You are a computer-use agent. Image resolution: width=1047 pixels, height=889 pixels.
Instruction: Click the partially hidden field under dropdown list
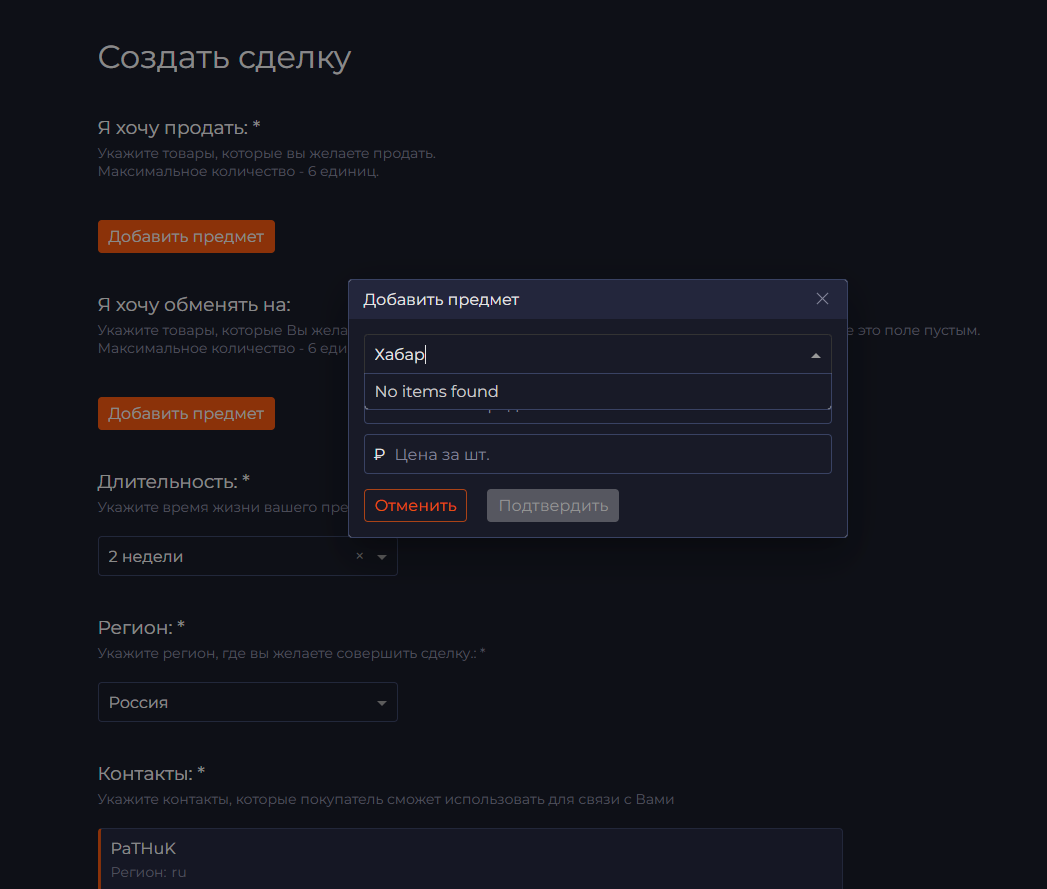597,416
